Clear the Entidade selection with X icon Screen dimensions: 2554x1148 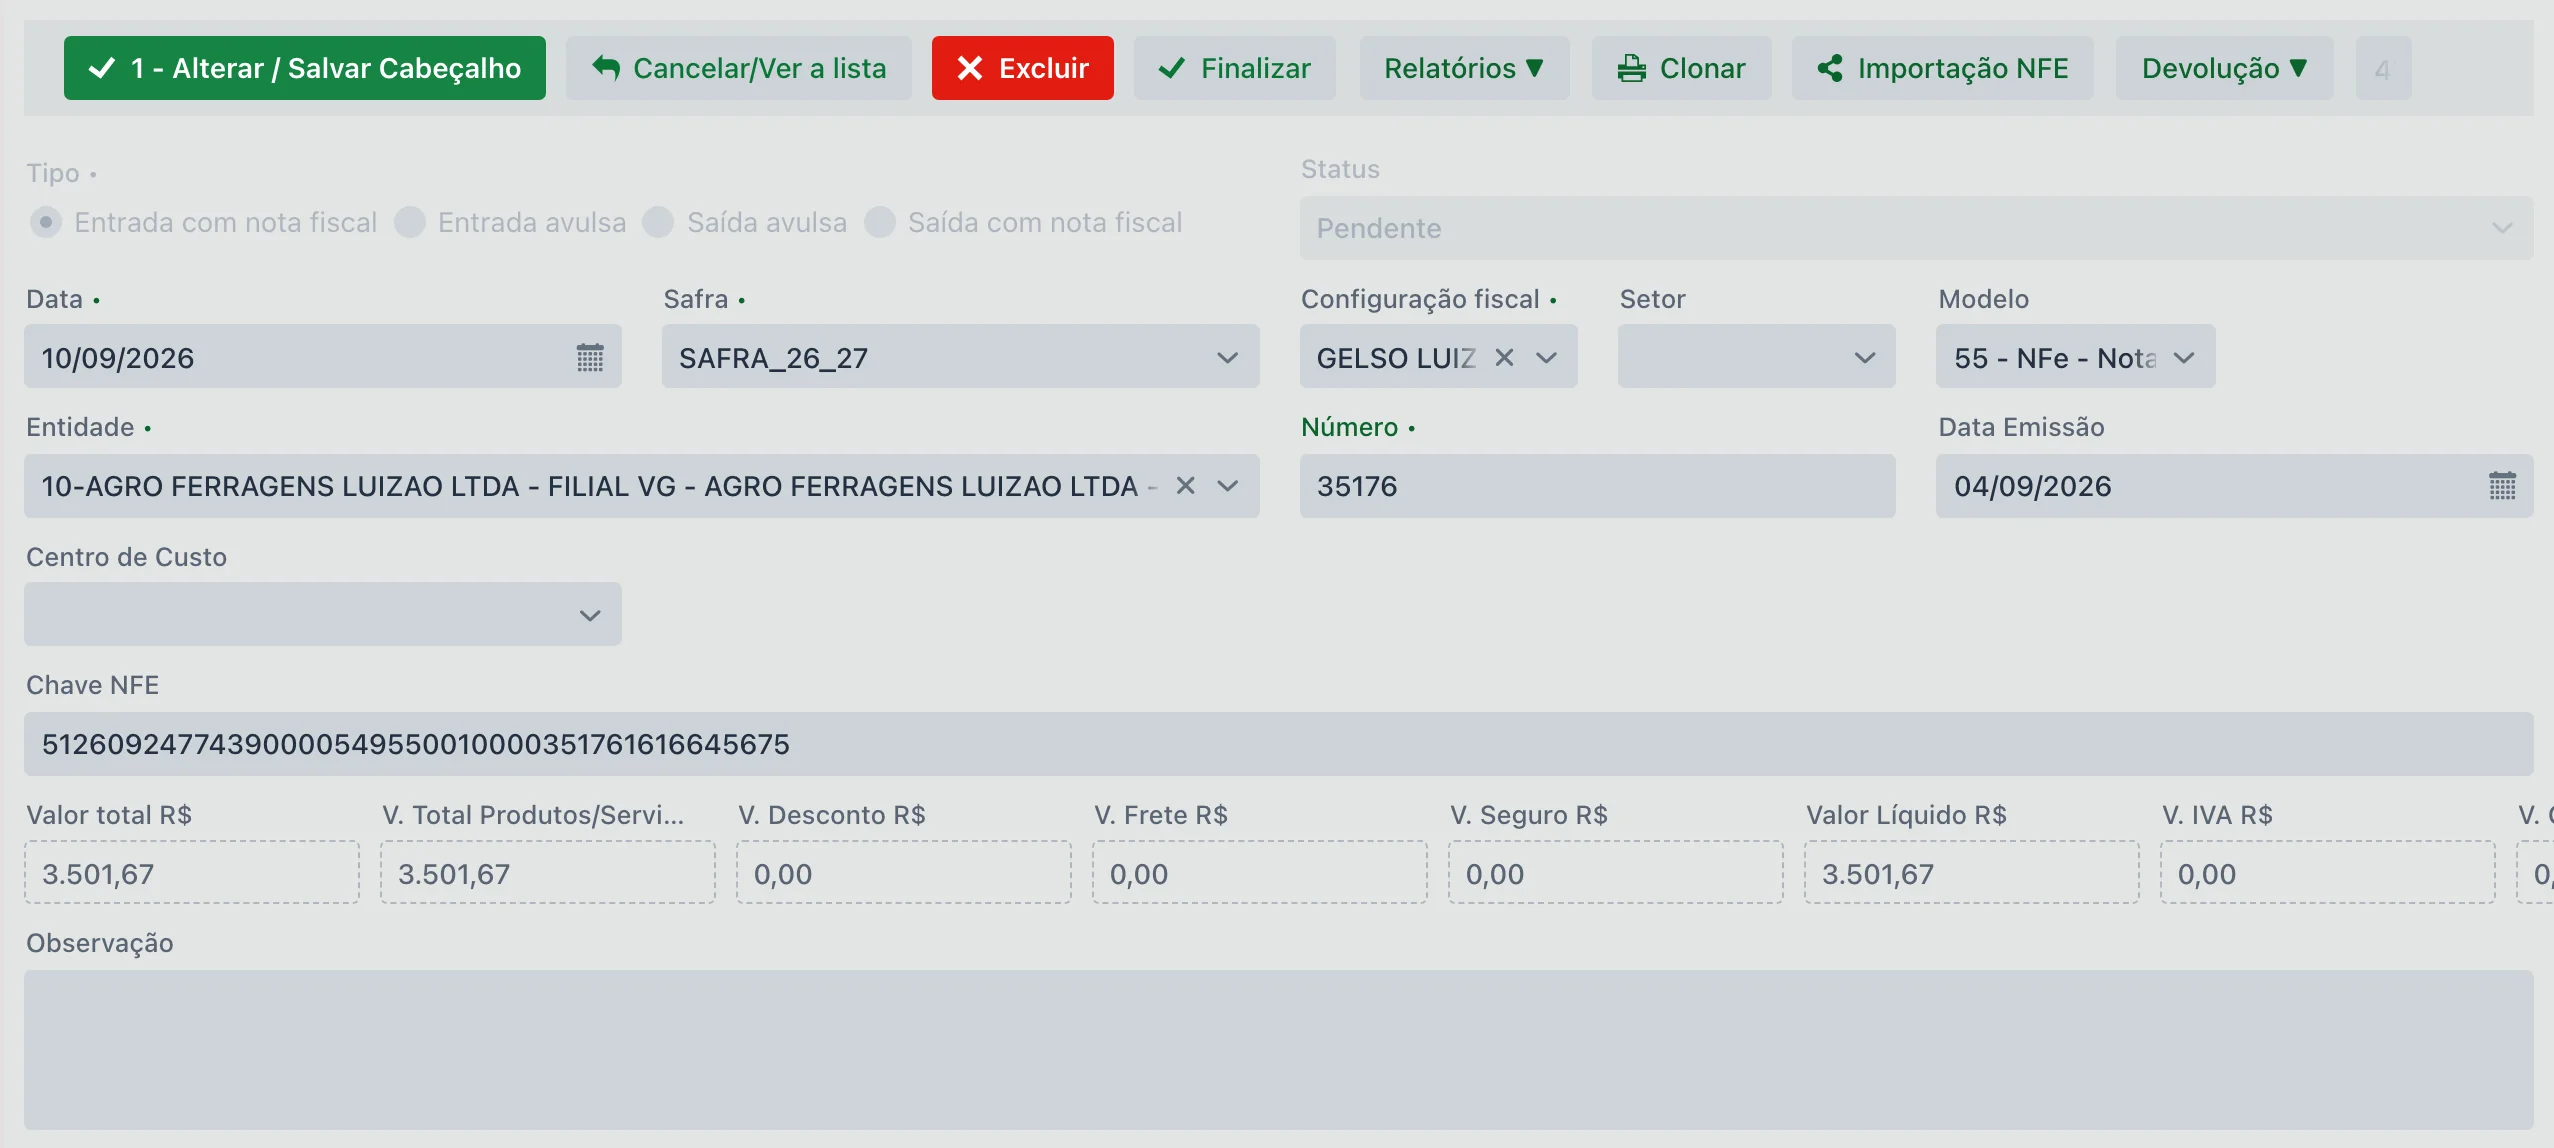click(x=1185, y=486)
